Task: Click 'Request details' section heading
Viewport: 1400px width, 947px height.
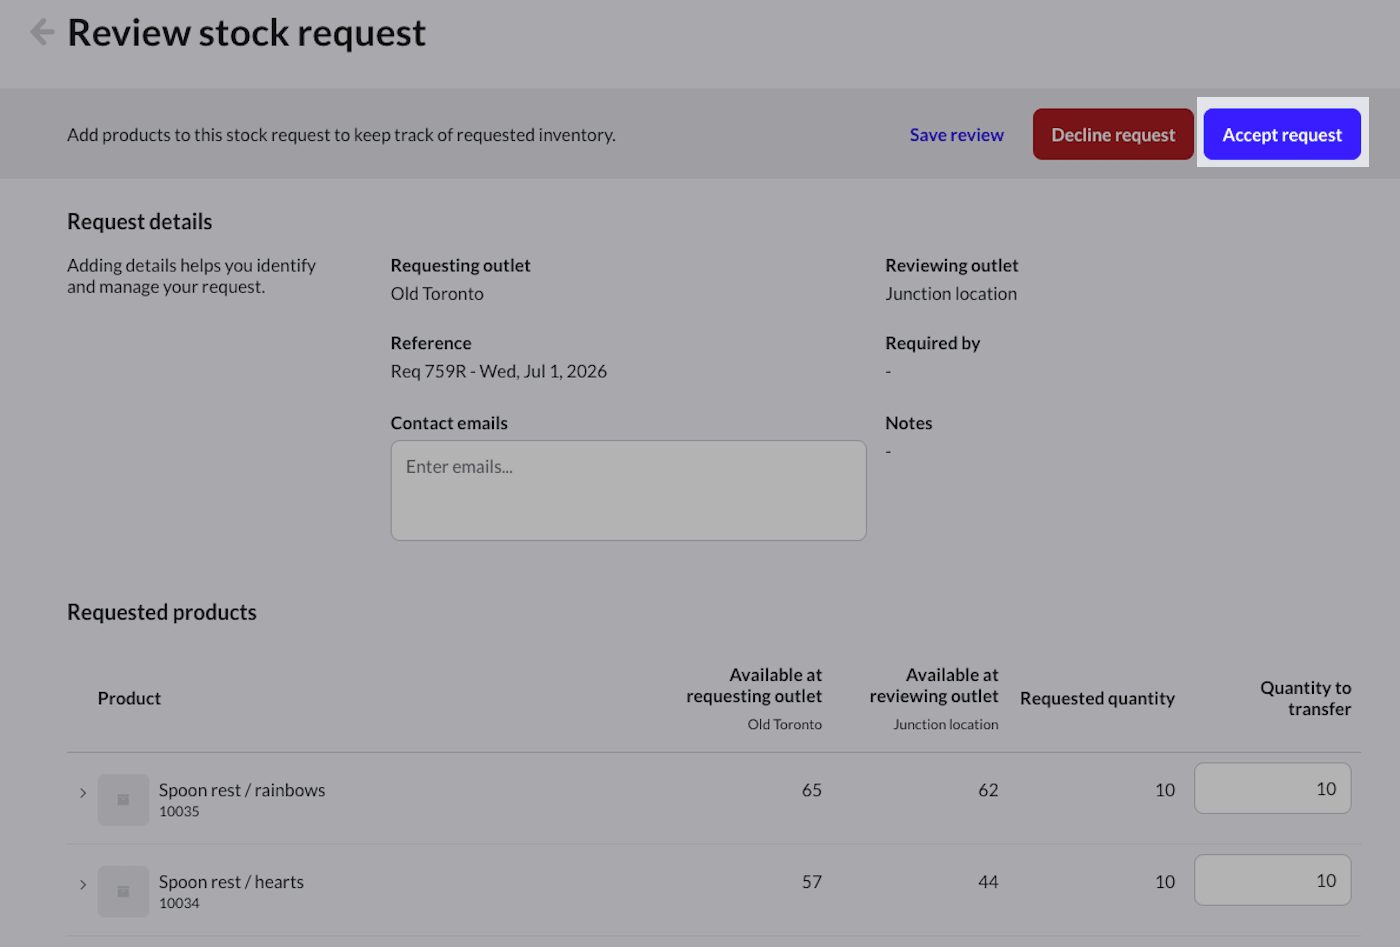Action: pos(140,222)
